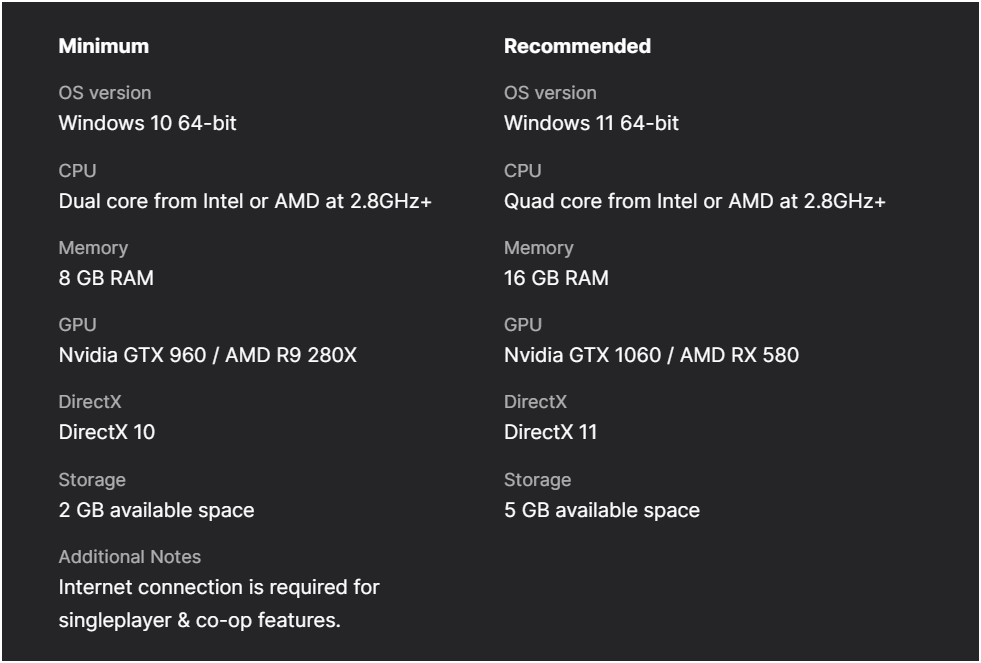The width and height of the screenshot is (981, 663).
Task: Click the Minimum column OS version label
Action: click(104, 93)
